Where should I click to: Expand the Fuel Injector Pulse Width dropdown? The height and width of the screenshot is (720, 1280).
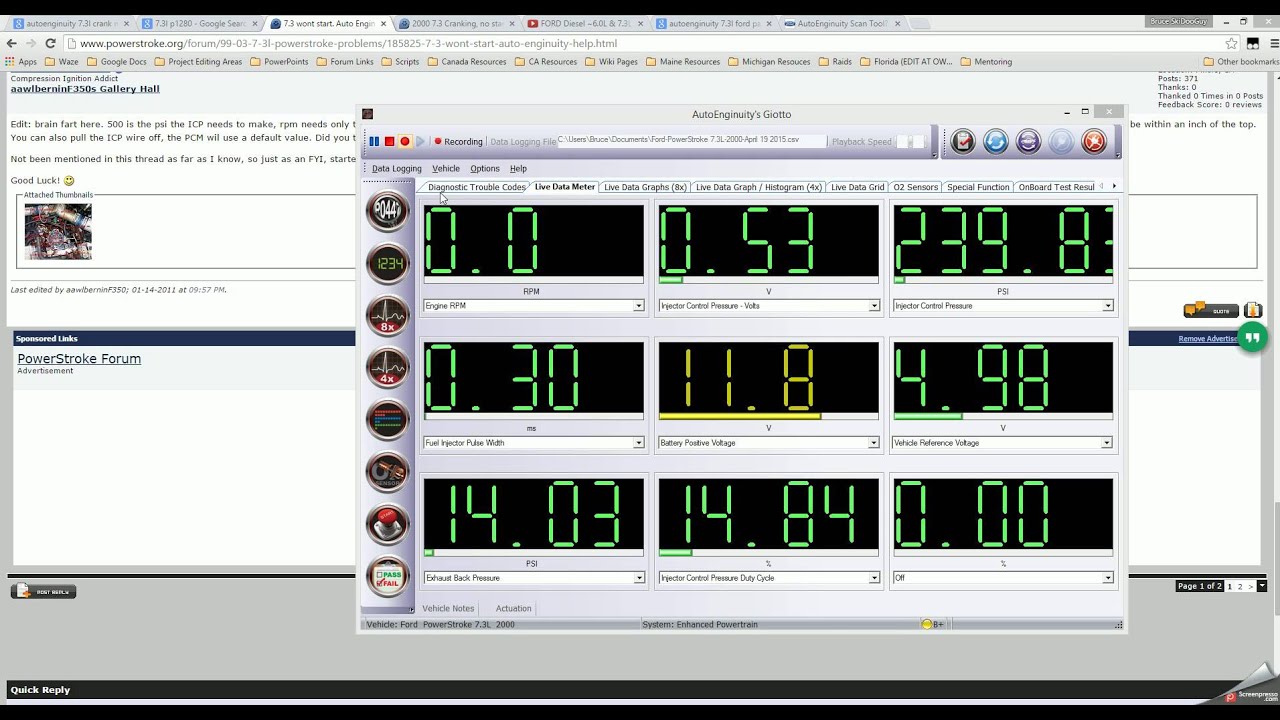tap(639, 443)
